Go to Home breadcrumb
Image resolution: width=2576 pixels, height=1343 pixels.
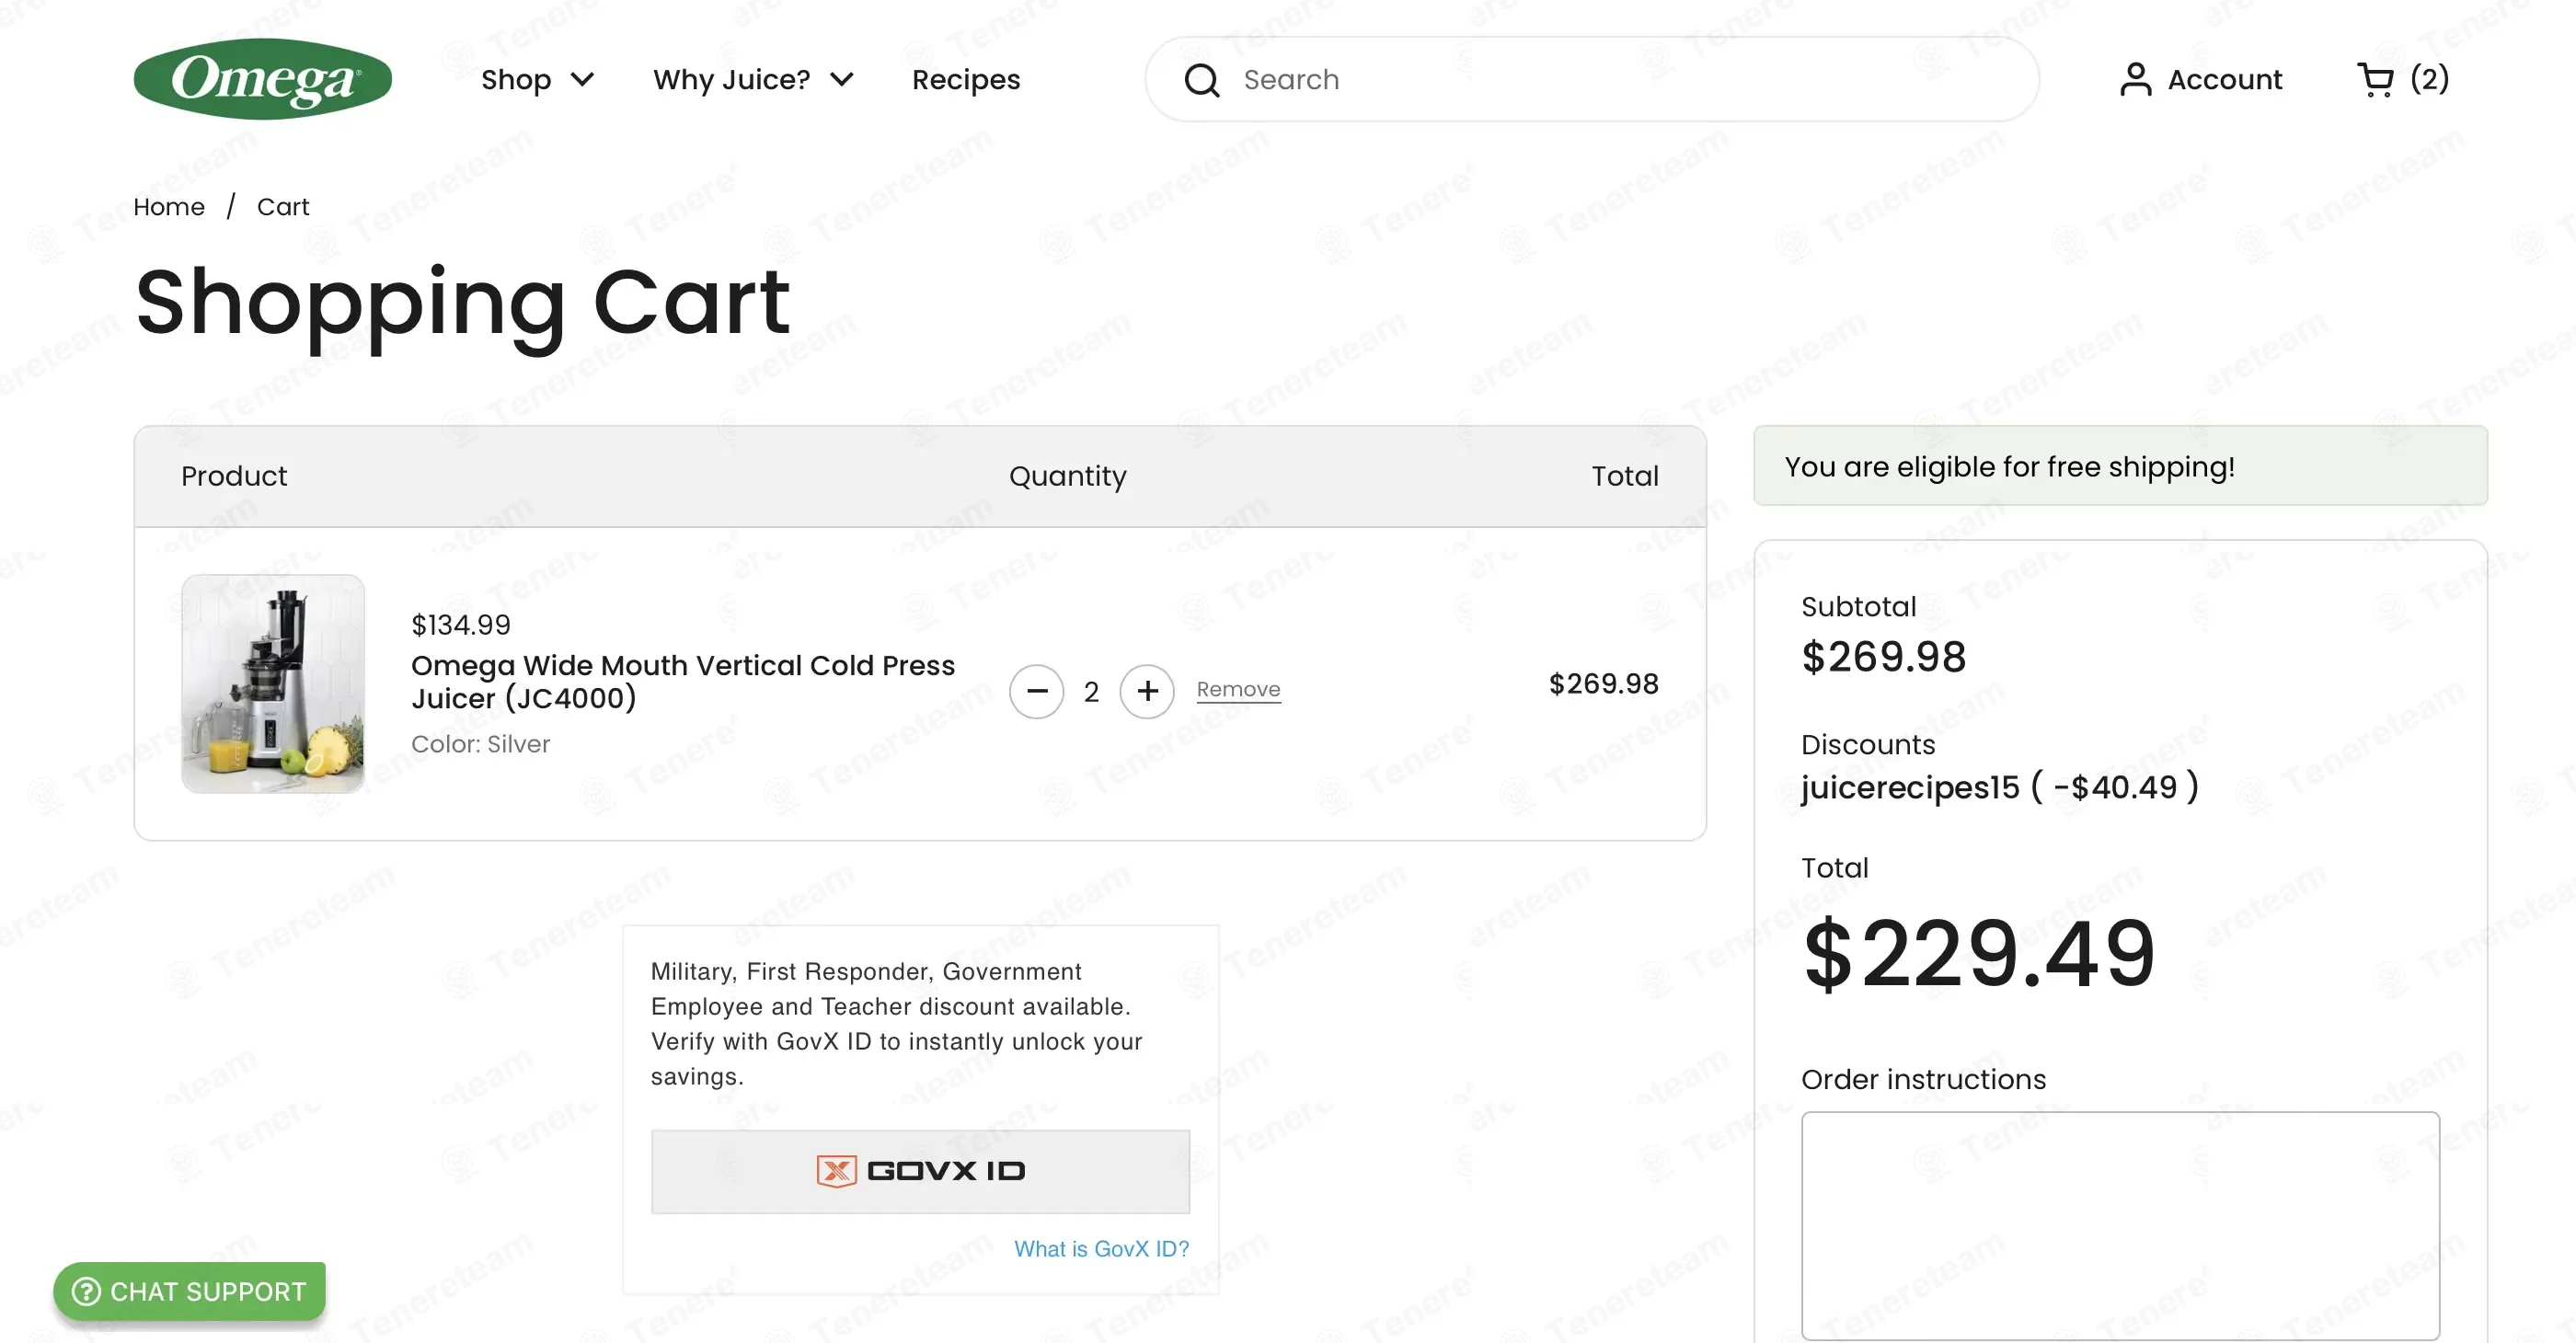point(169,206)
